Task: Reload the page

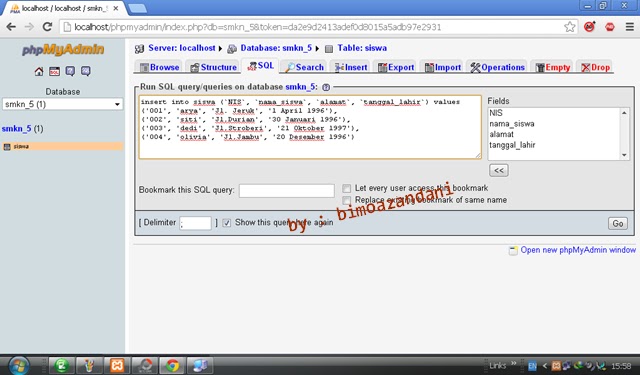Action: (47, 27)
